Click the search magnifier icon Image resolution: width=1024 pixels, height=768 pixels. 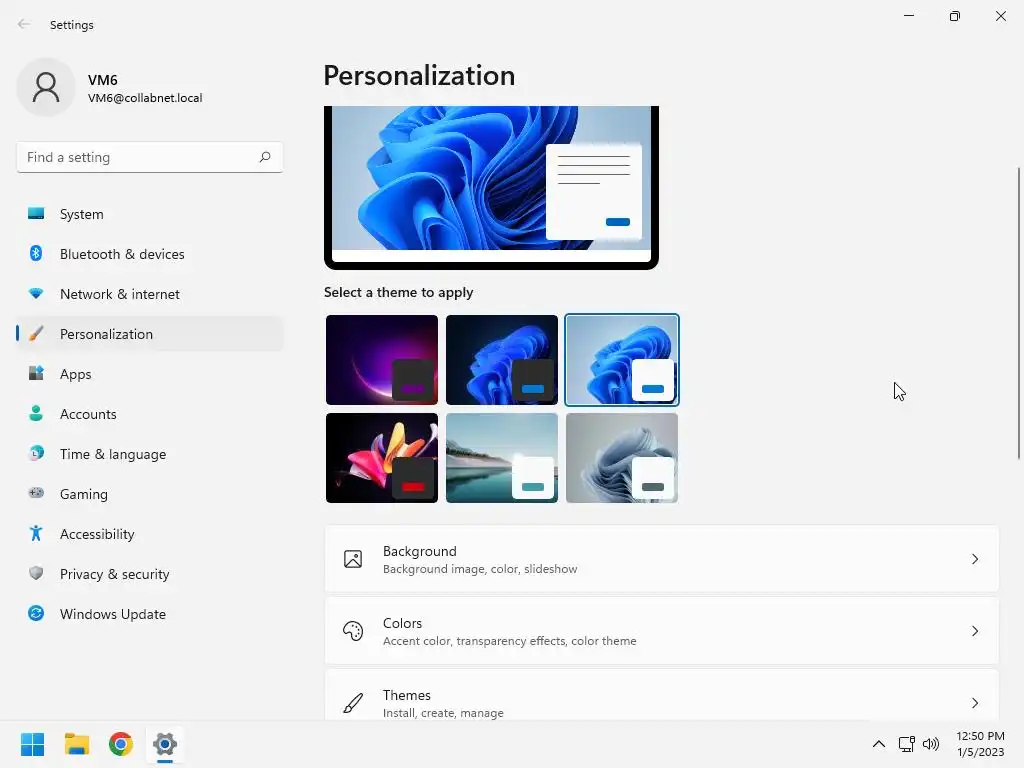click(264, 157)
